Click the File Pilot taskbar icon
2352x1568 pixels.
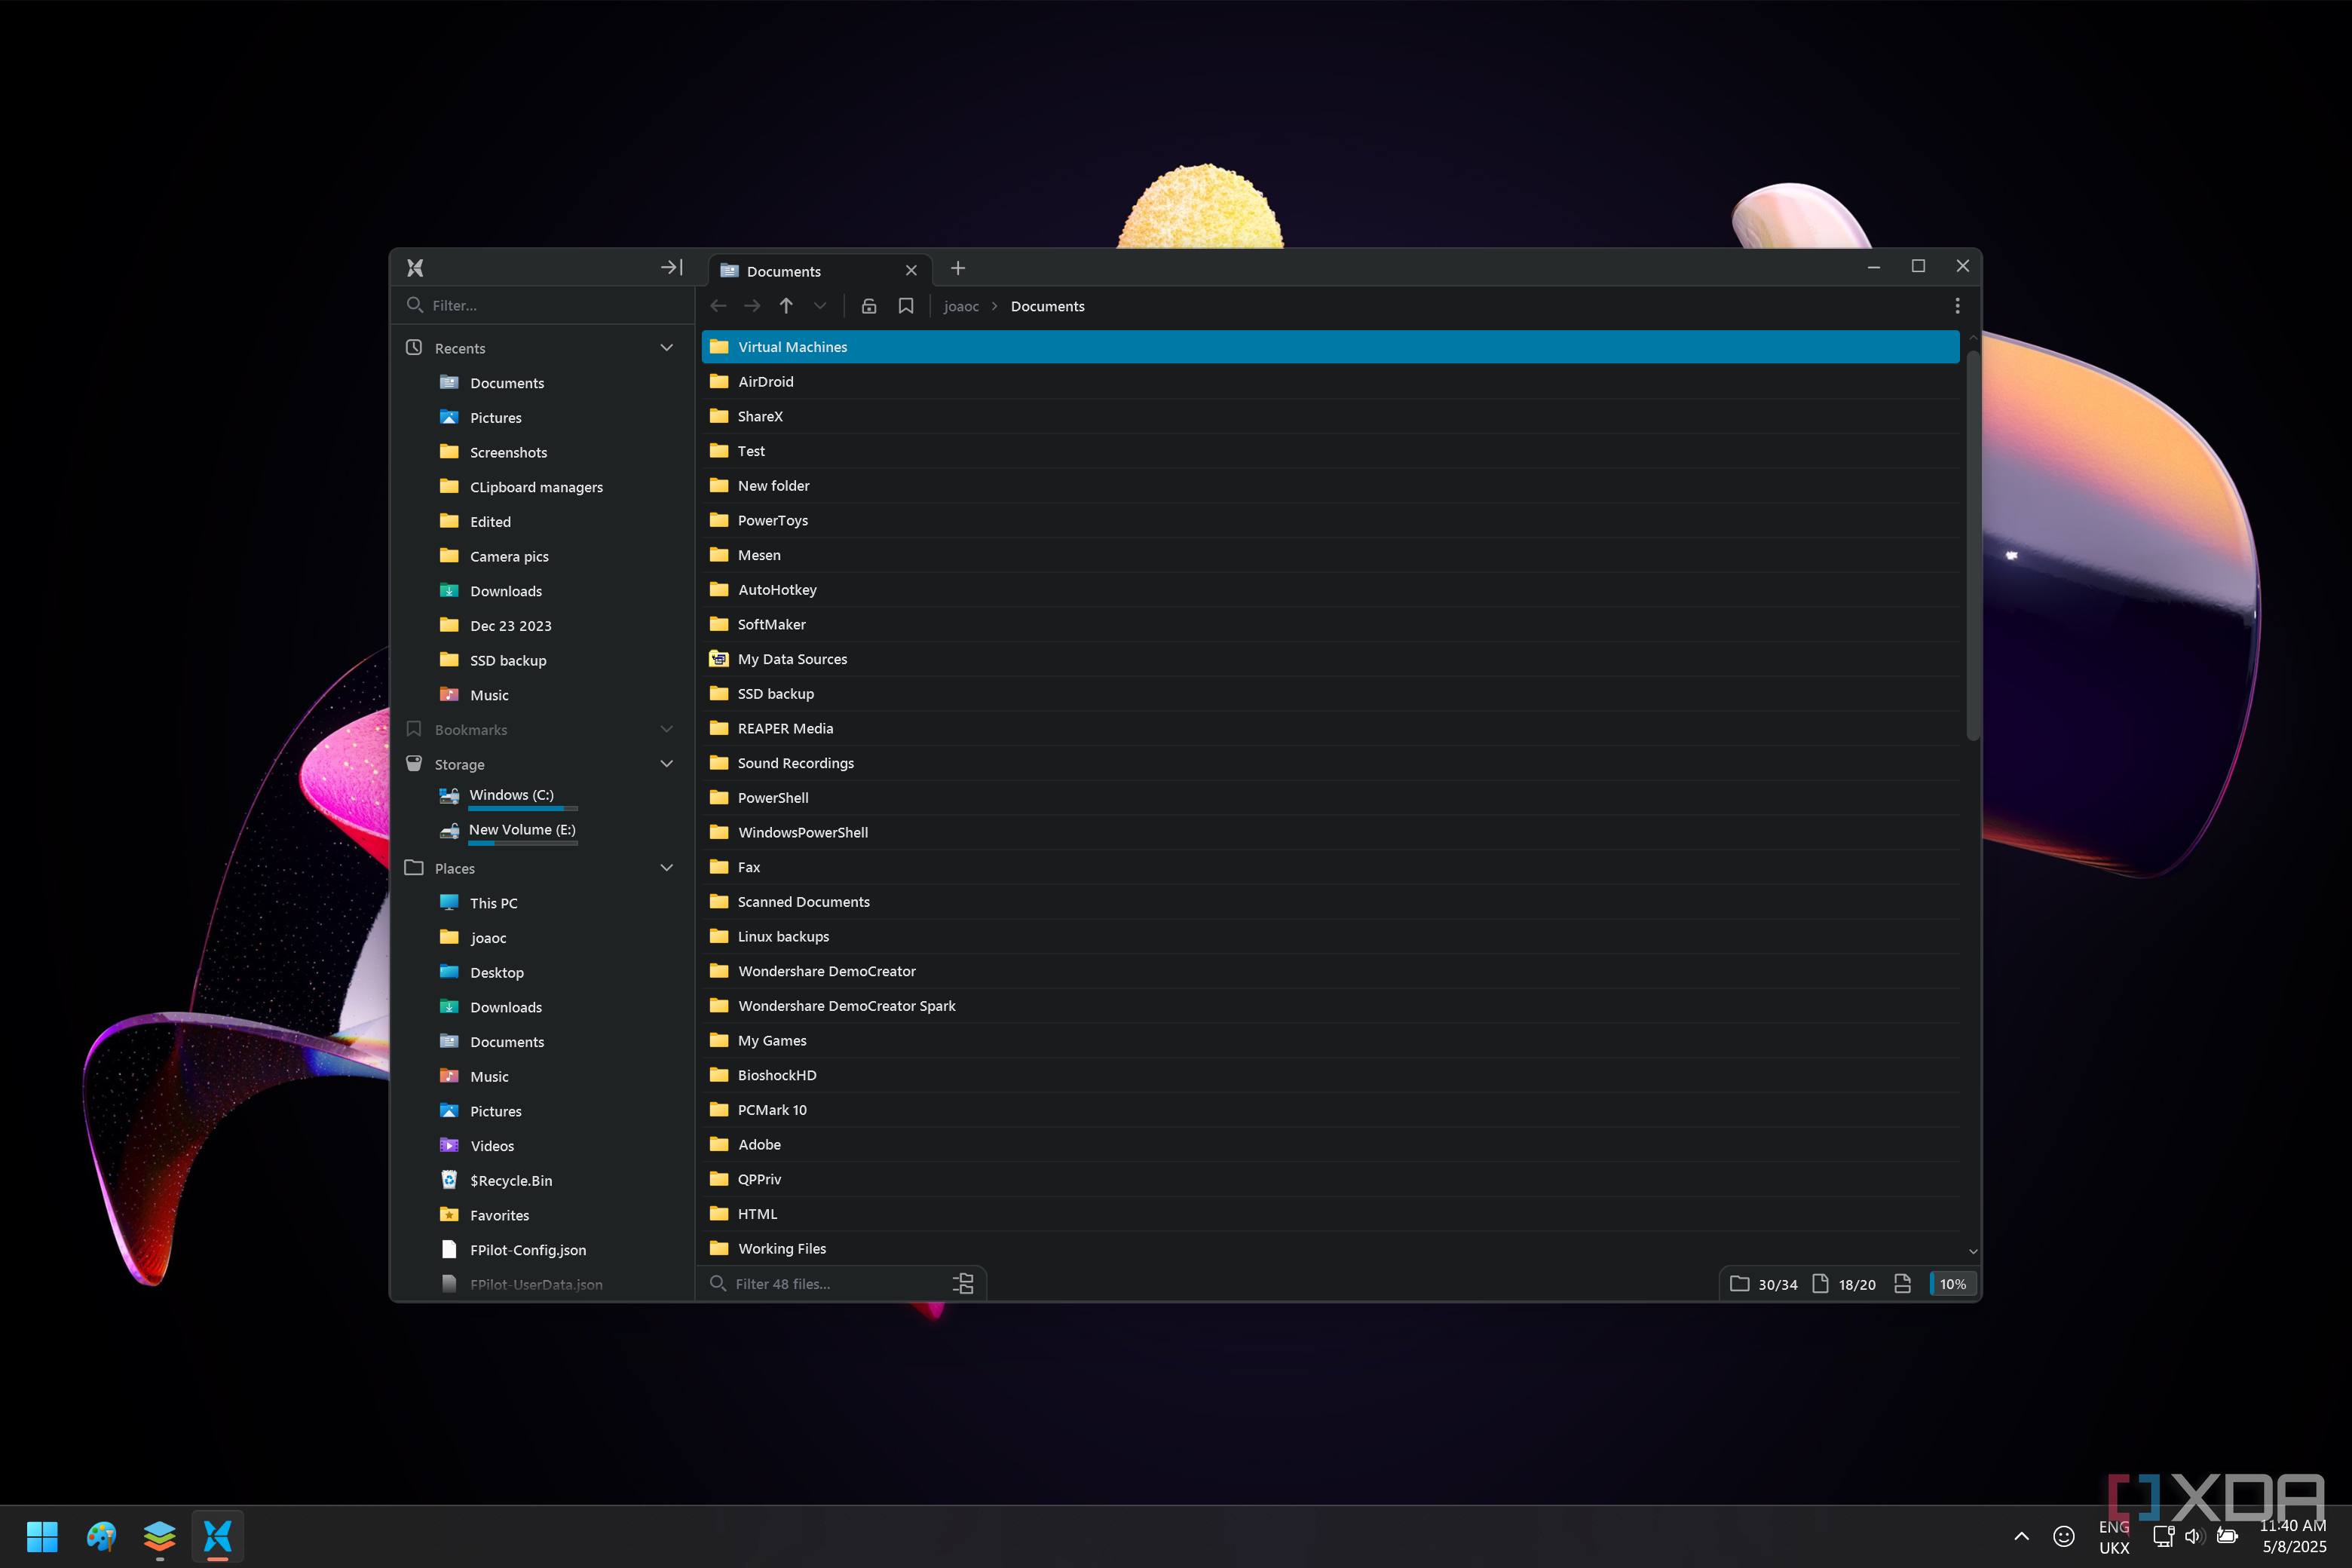pos(217,1536)
